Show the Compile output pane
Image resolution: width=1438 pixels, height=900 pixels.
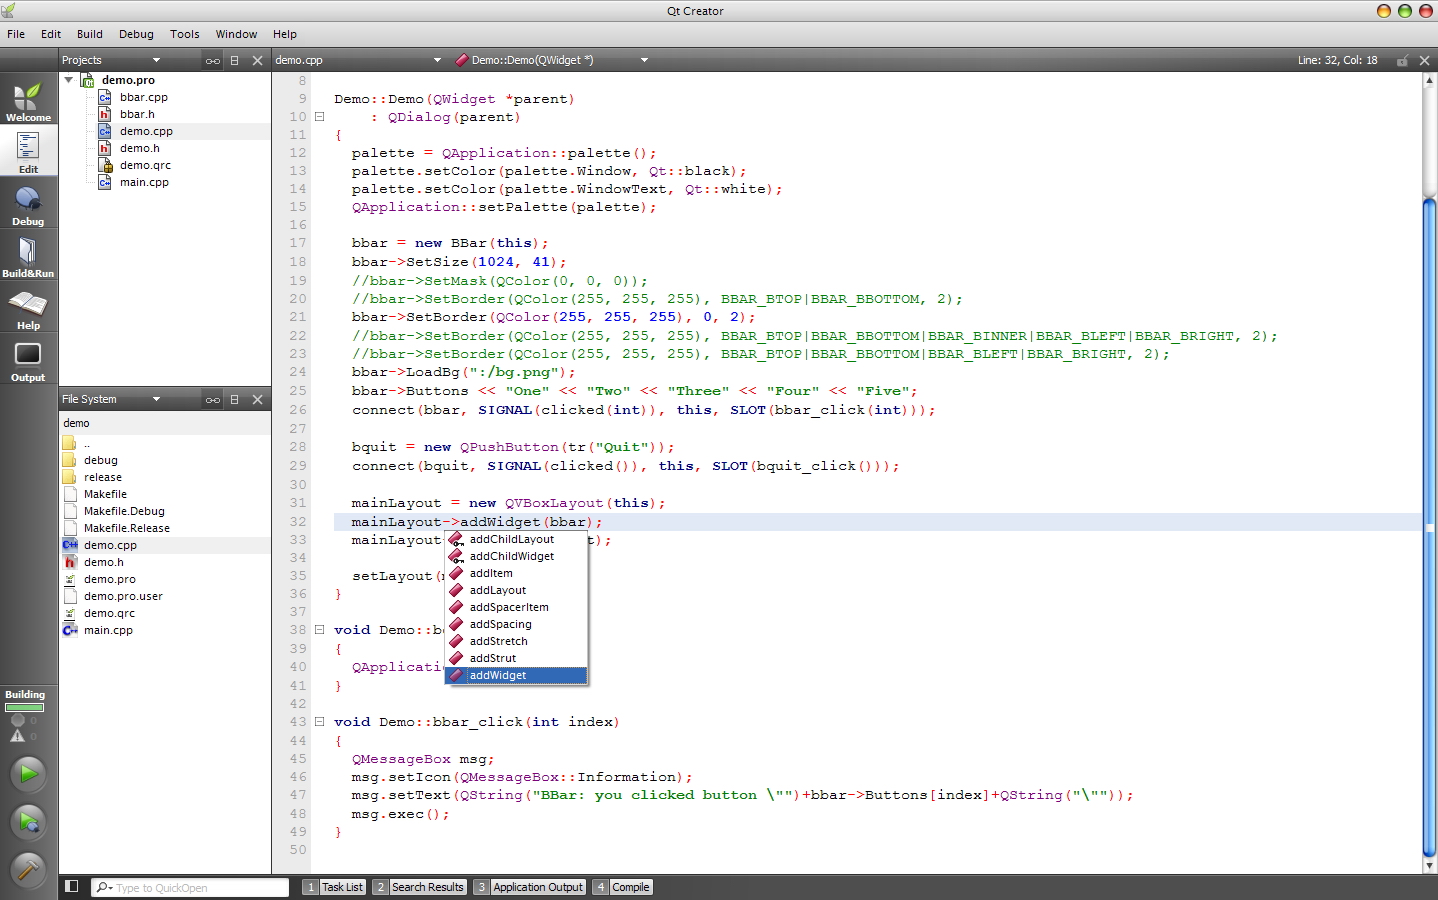point(622,887)
